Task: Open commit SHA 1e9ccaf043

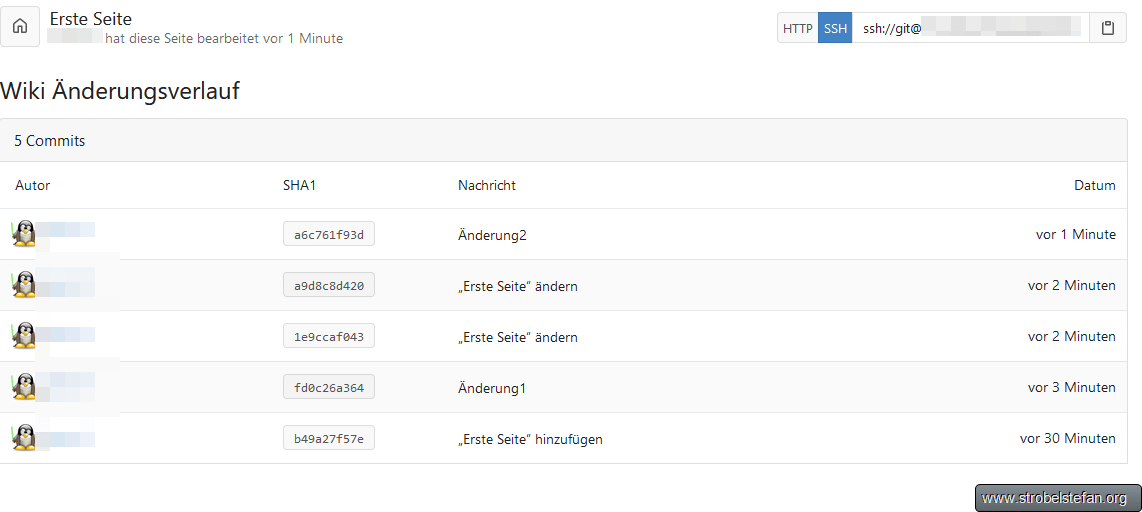Action: 328,337
